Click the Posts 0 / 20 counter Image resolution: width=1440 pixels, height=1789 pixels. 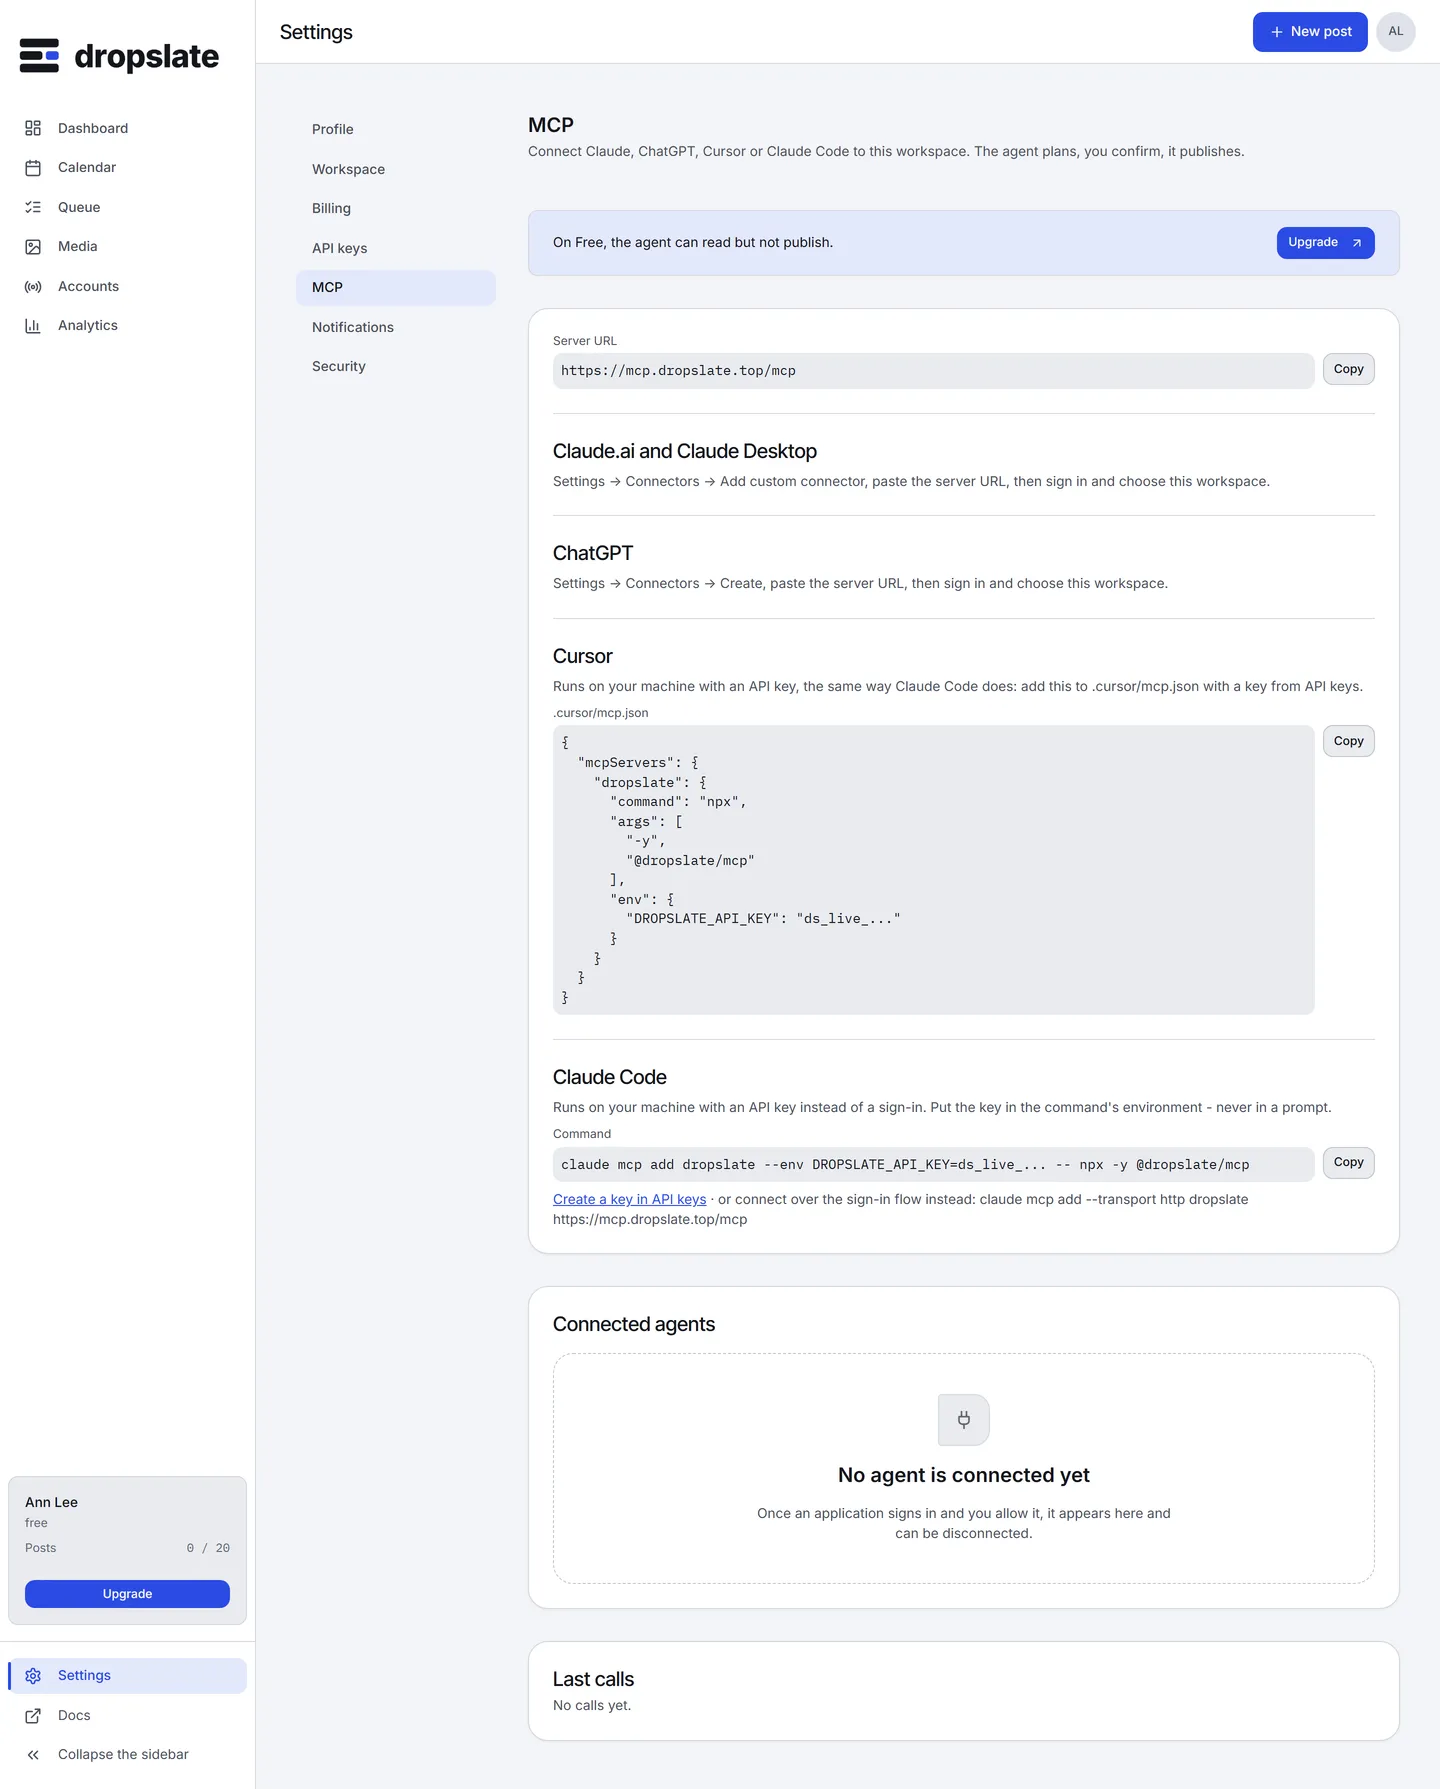click(x=127, y=1548)
